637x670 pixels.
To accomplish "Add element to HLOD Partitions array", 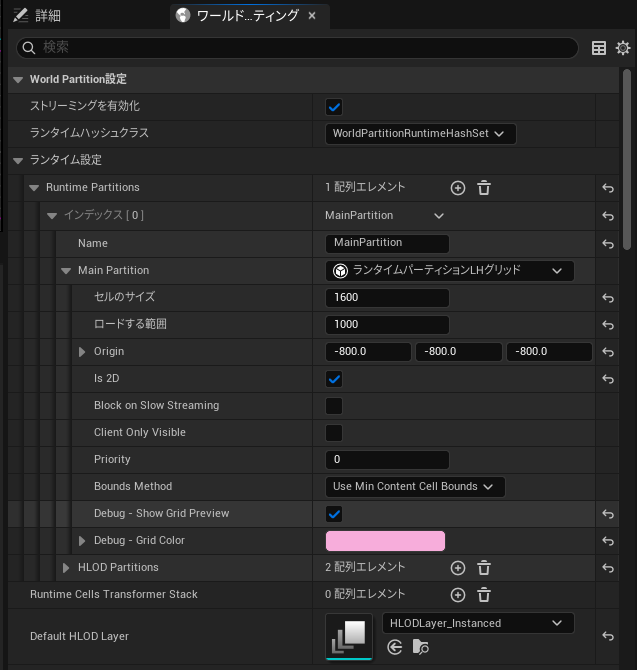I will coord(458,568).
